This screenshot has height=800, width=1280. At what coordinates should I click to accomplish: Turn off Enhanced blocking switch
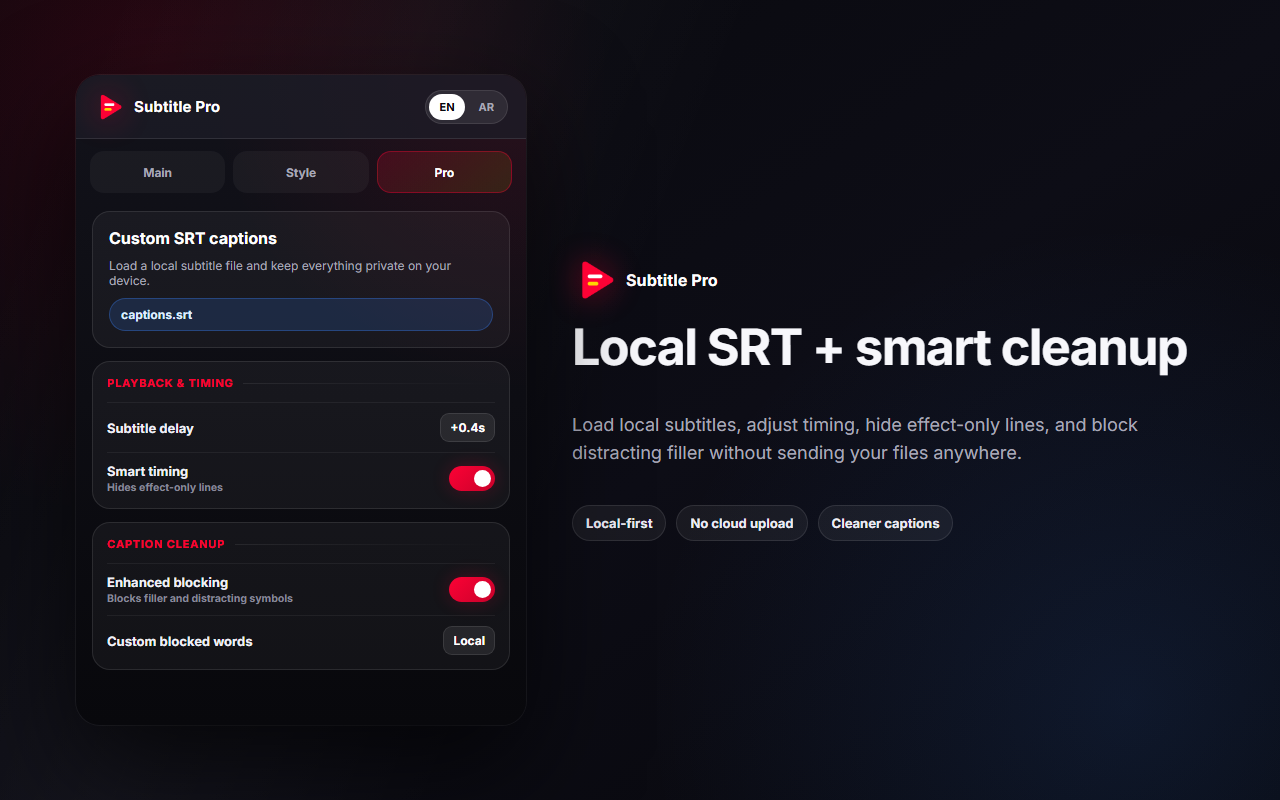(x=472, y=590)
